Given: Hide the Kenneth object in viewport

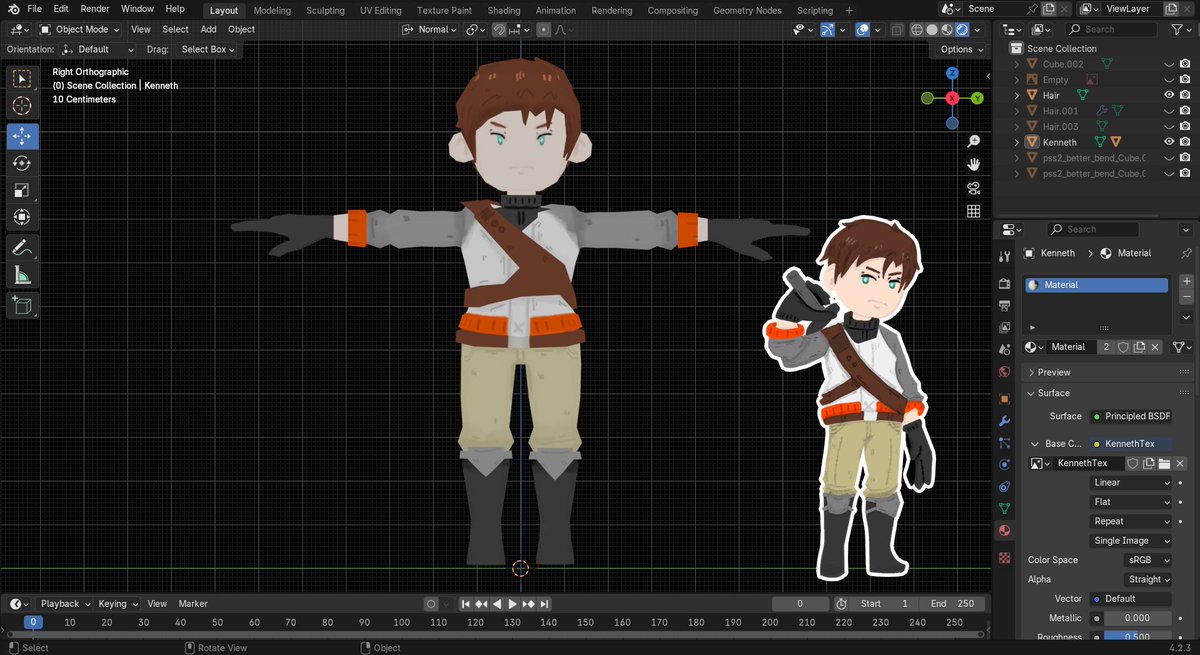Looking at the screenshot, I should (1168, 142).
